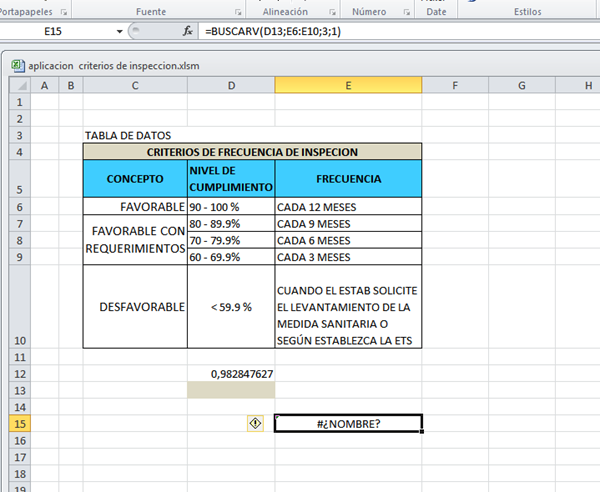This screenshot has height=492, width=600.
Task: Select column E header
Action: click(348, 85)
